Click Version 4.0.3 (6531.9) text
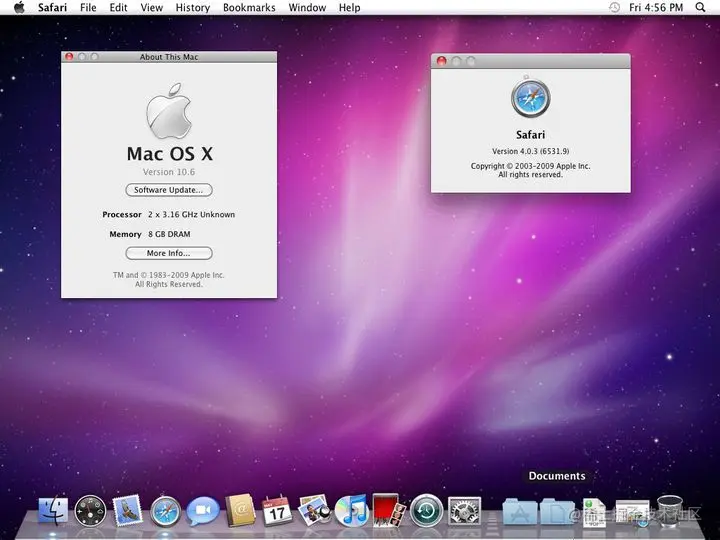 [531, 151]
